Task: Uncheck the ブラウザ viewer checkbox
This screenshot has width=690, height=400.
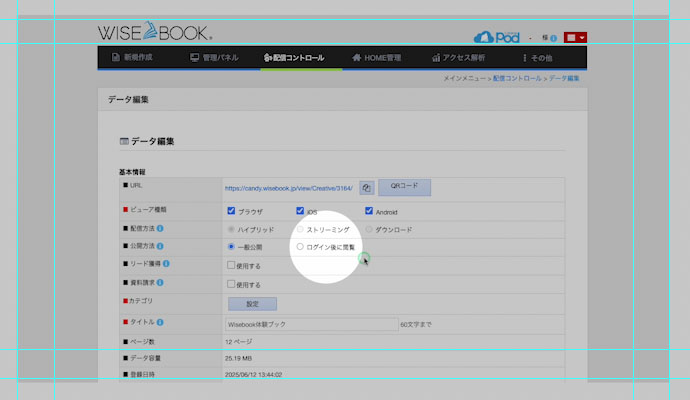Action: coord(232,211)
